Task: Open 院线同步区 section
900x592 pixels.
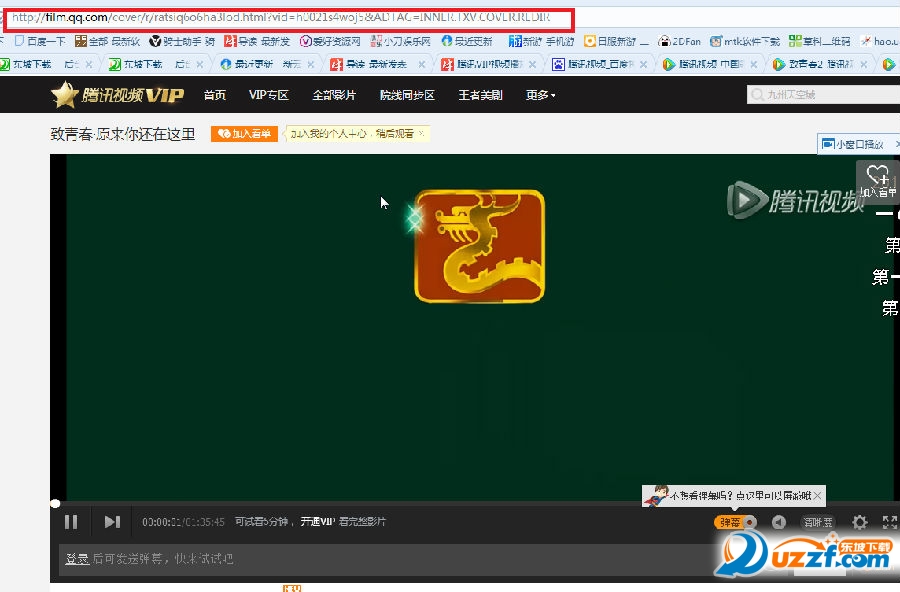Action: (407, 95)
